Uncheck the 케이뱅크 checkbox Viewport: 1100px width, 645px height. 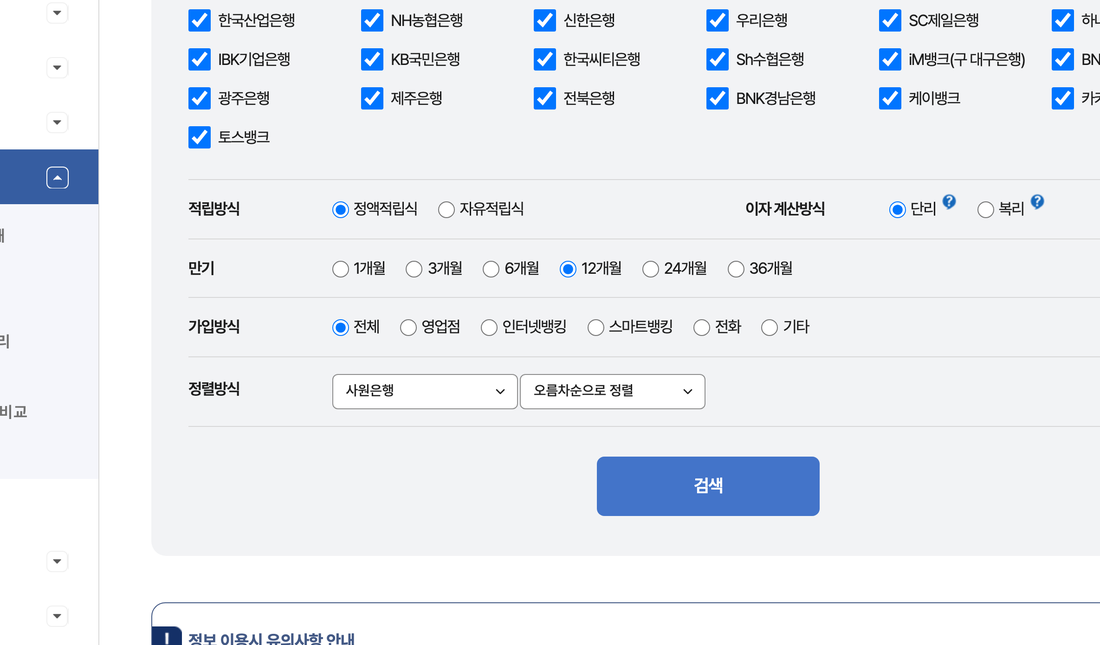[x=890, y=98]
